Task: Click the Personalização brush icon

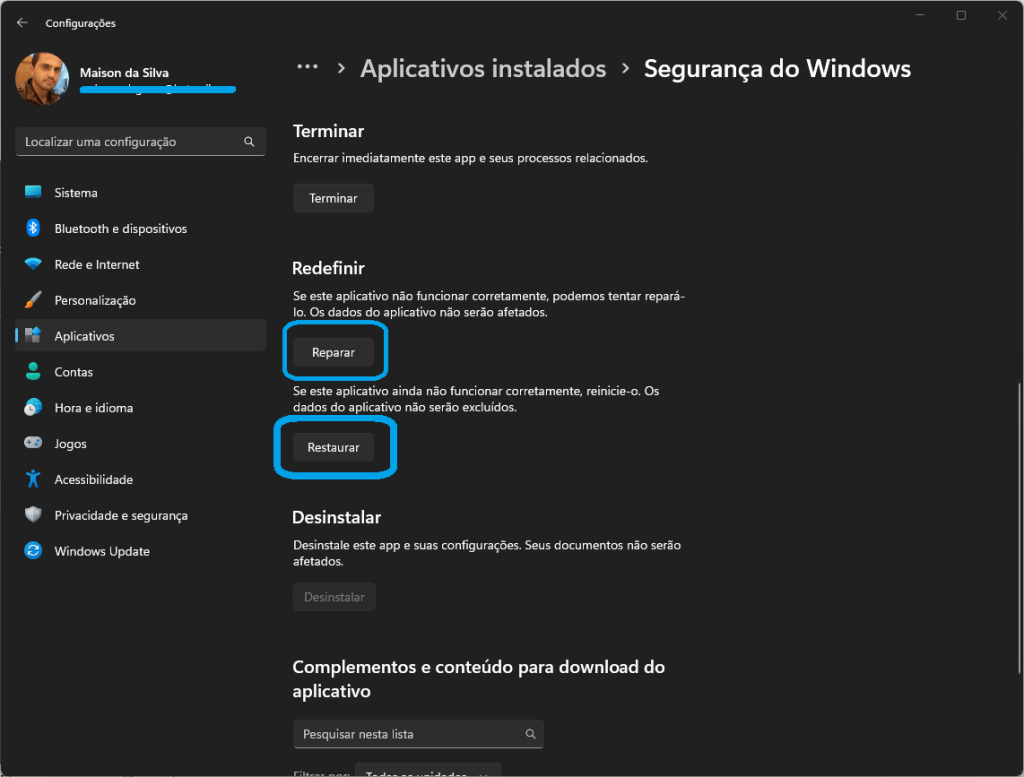Action: (33, 300)
